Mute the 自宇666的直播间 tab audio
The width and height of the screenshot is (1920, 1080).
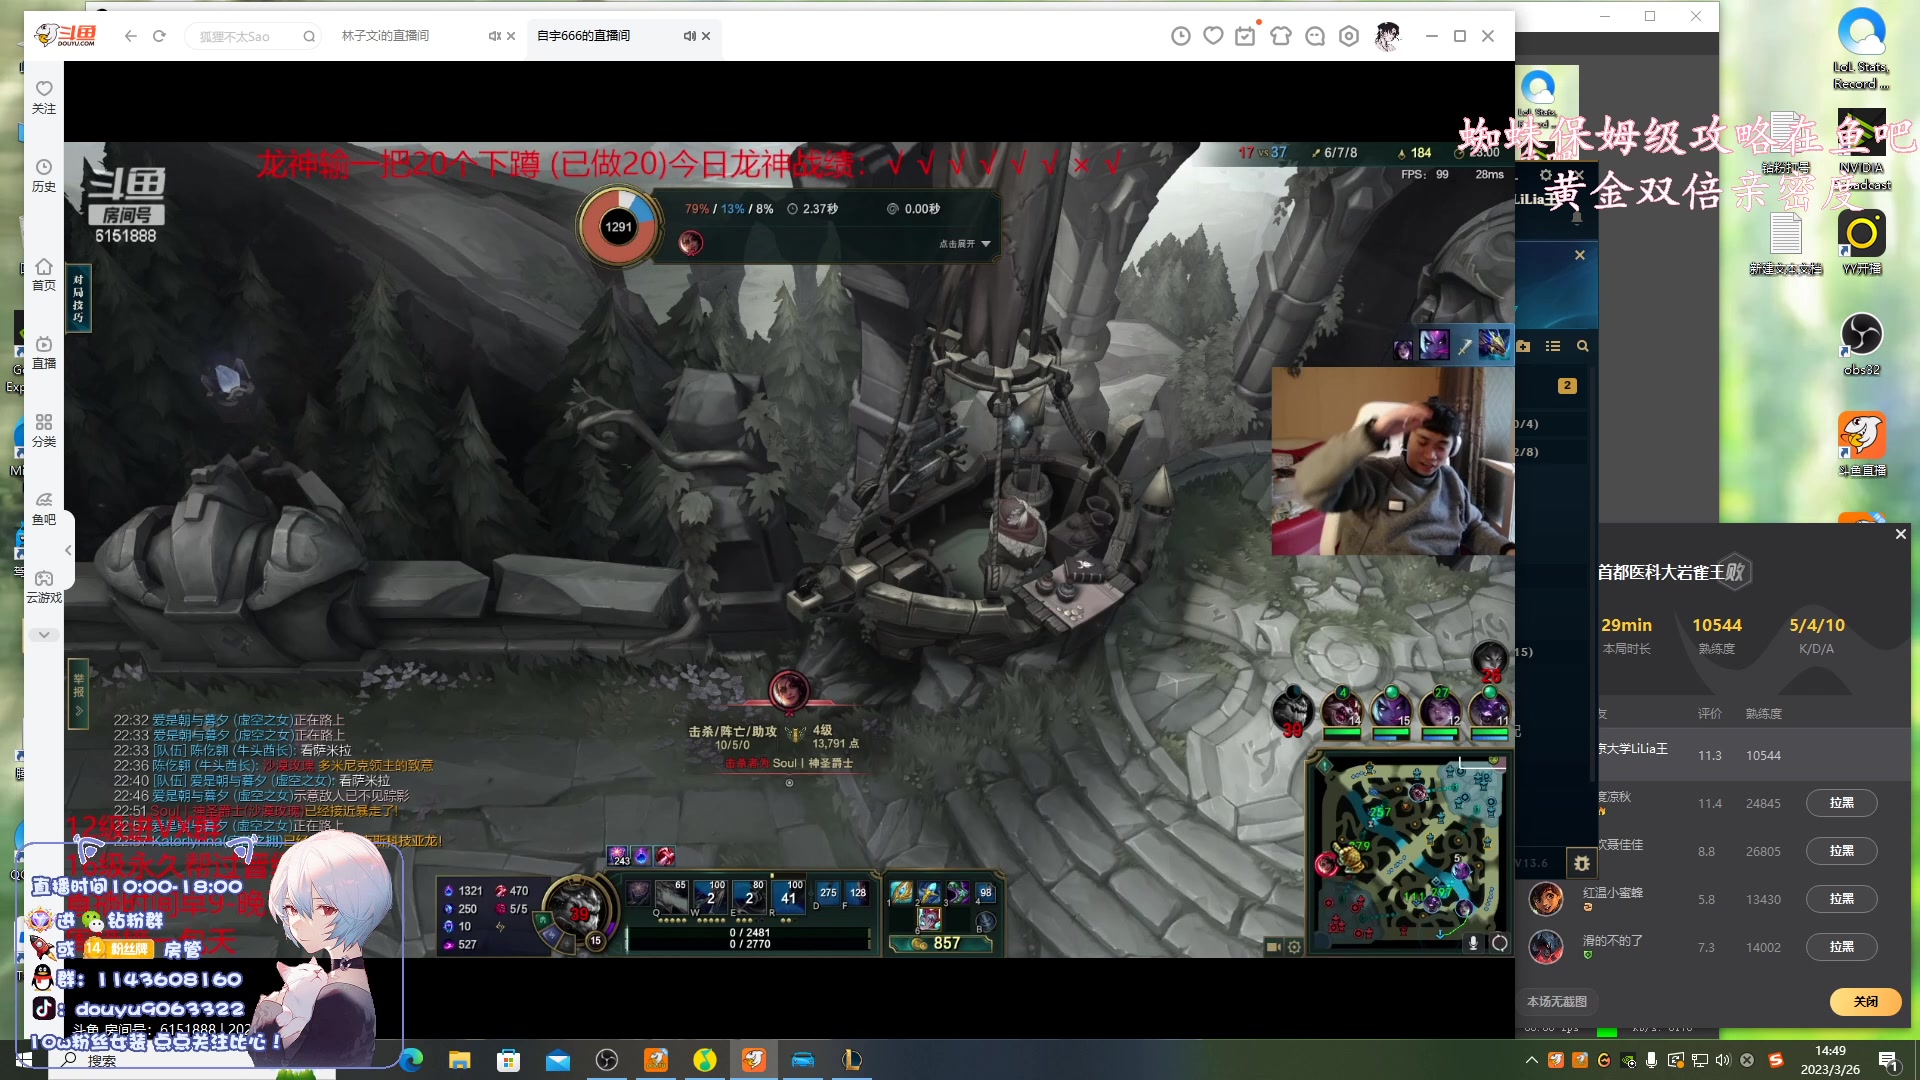(x=689, y=36)
